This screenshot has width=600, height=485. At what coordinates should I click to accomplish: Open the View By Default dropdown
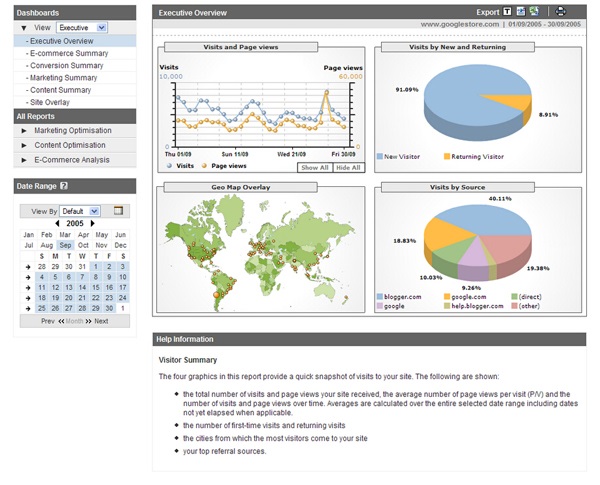coord(80,211)
